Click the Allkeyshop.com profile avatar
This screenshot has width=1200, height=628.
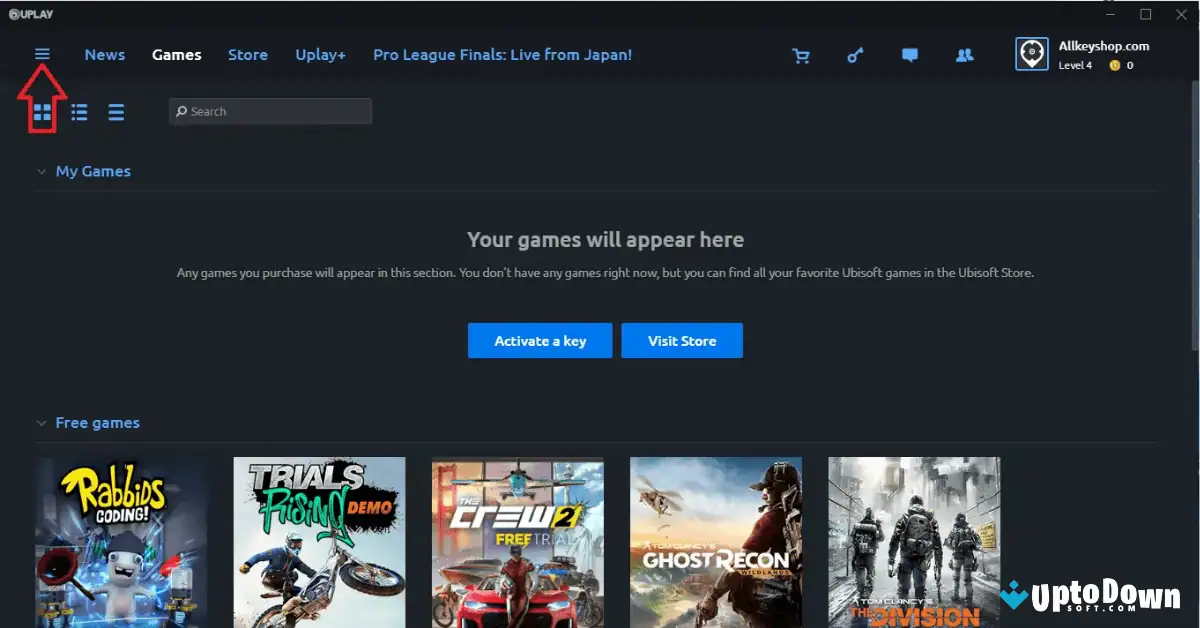coord(1031,53)
